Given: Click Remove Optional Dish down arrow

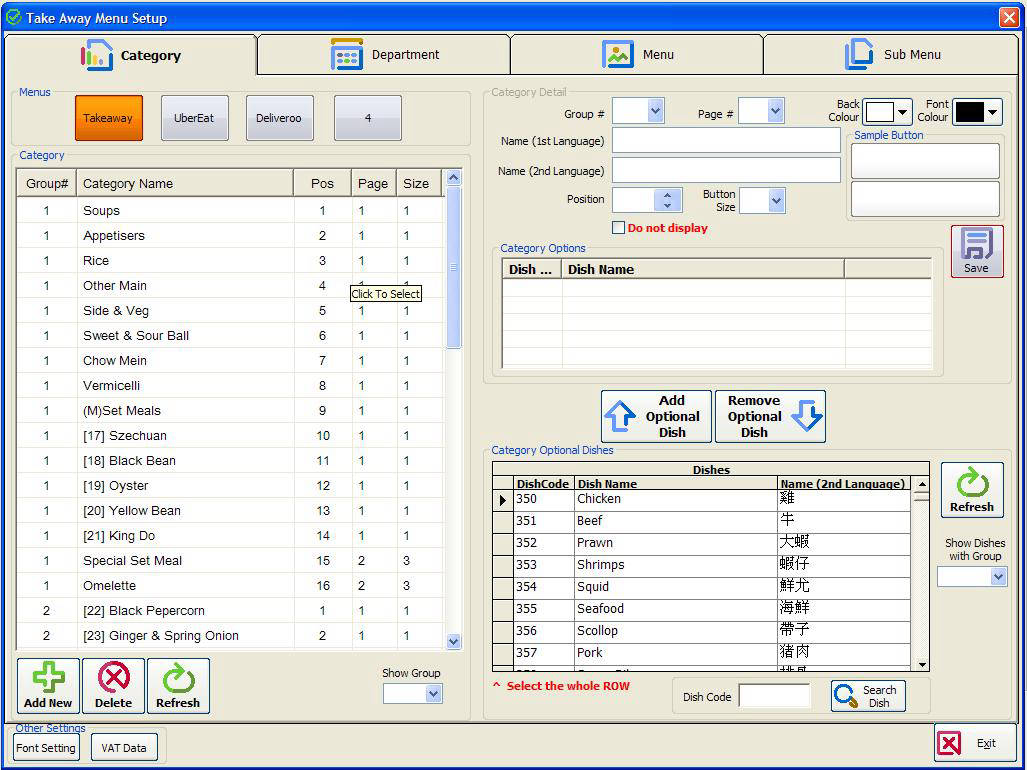Looking at the screenshot, I should tap(805, 417).
